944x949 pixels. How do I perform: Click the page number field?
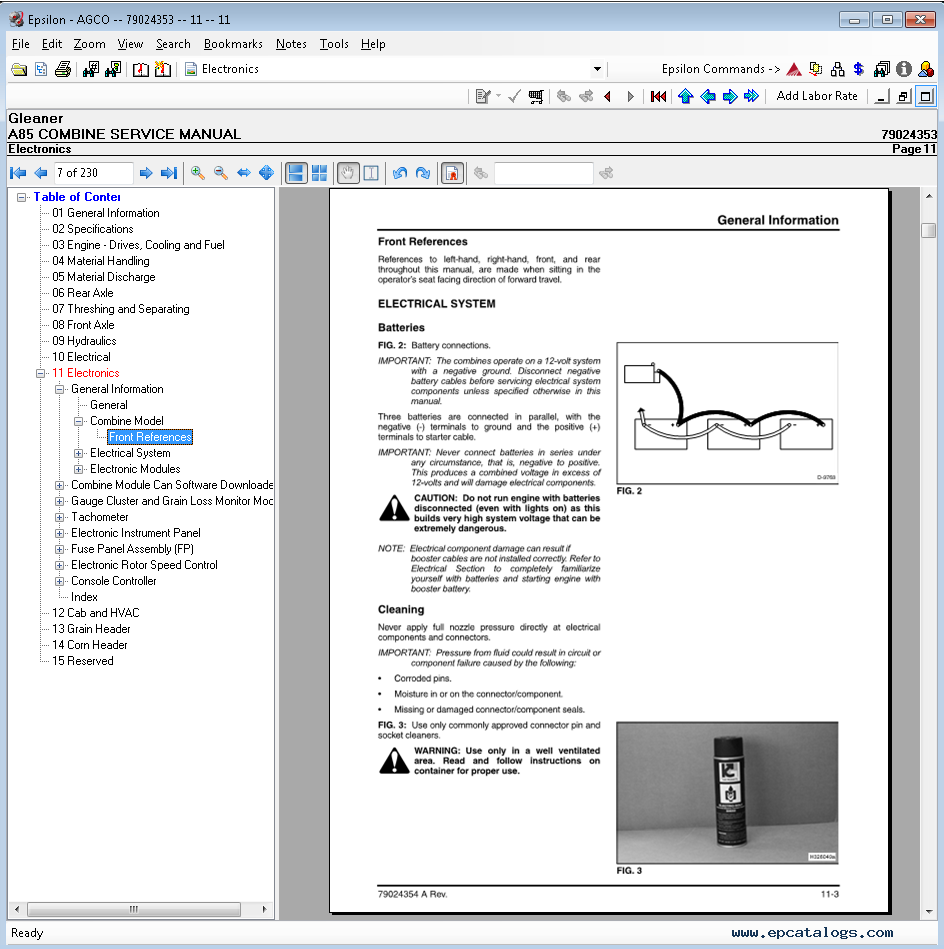point(93,173)
